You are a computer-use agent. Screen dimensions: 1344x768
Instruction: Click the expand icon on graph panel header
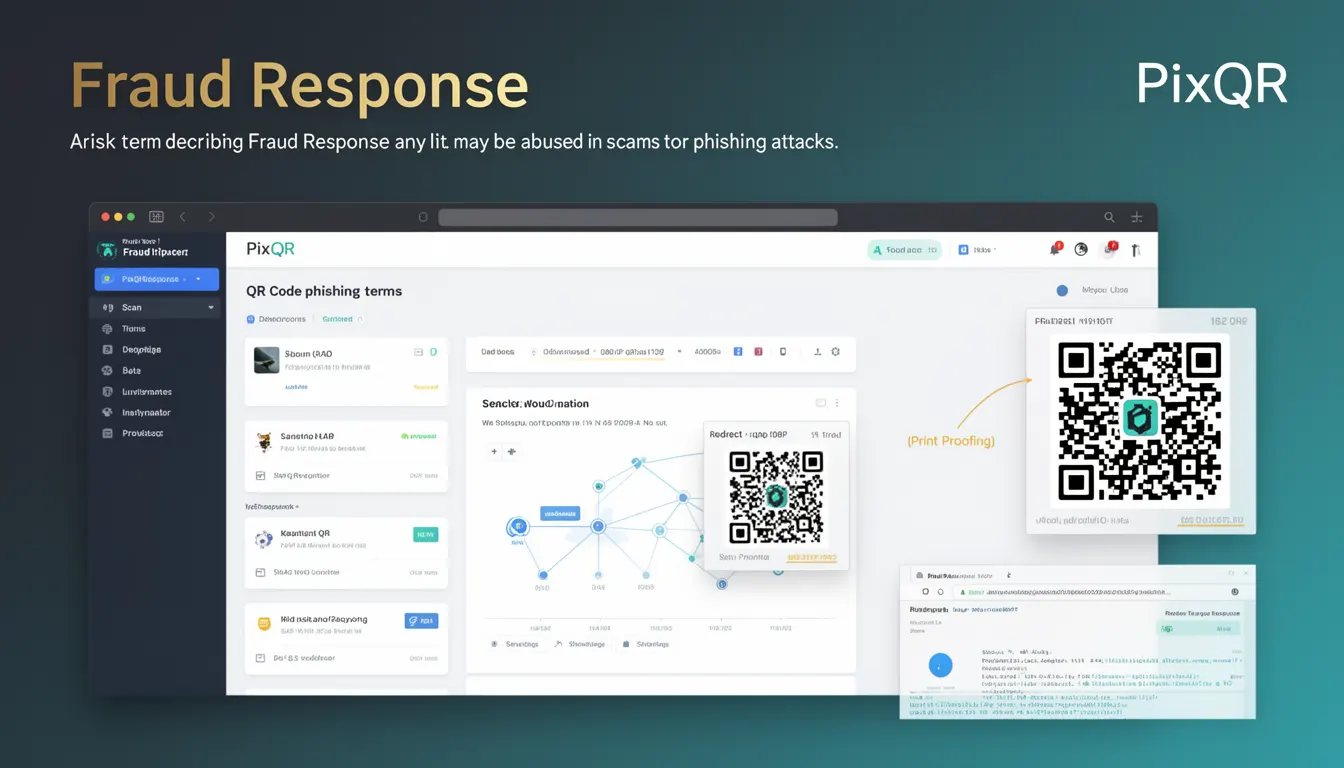[x=821, y=403]
